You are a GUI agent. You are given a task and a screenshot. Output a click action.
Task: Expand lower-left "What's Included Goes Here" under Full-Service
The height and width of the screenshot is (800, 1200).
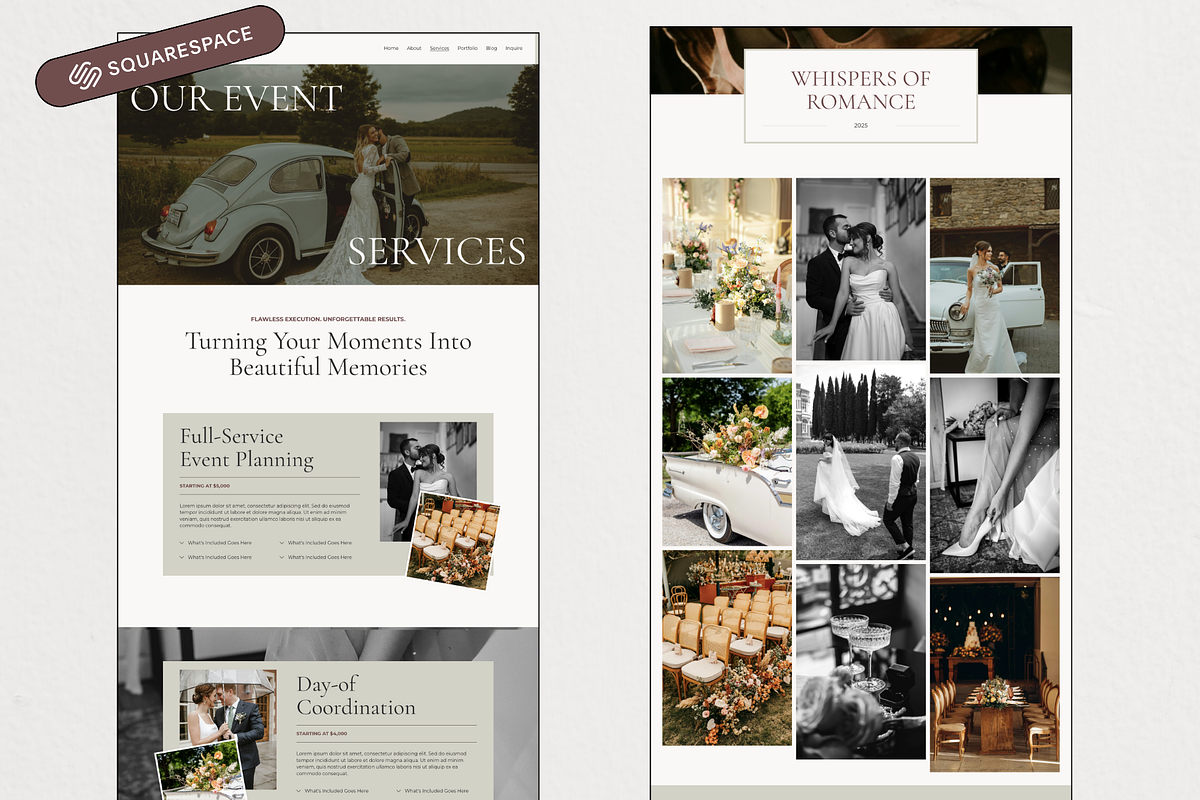point(216,557)
